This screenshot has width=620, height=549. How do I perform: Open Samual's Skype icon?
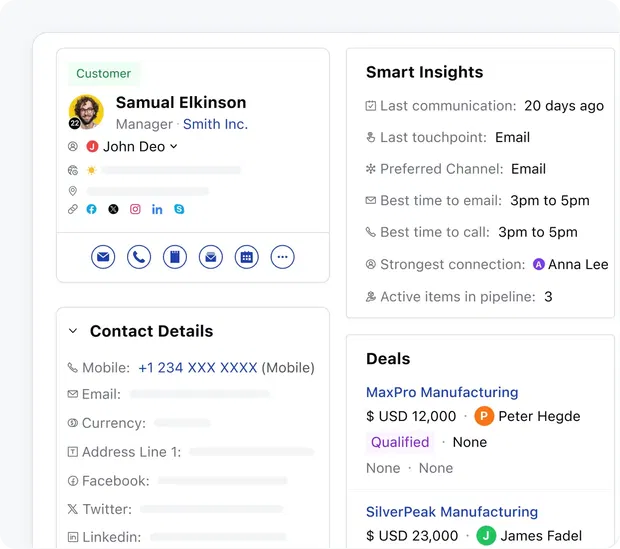[x=179, y=209]
